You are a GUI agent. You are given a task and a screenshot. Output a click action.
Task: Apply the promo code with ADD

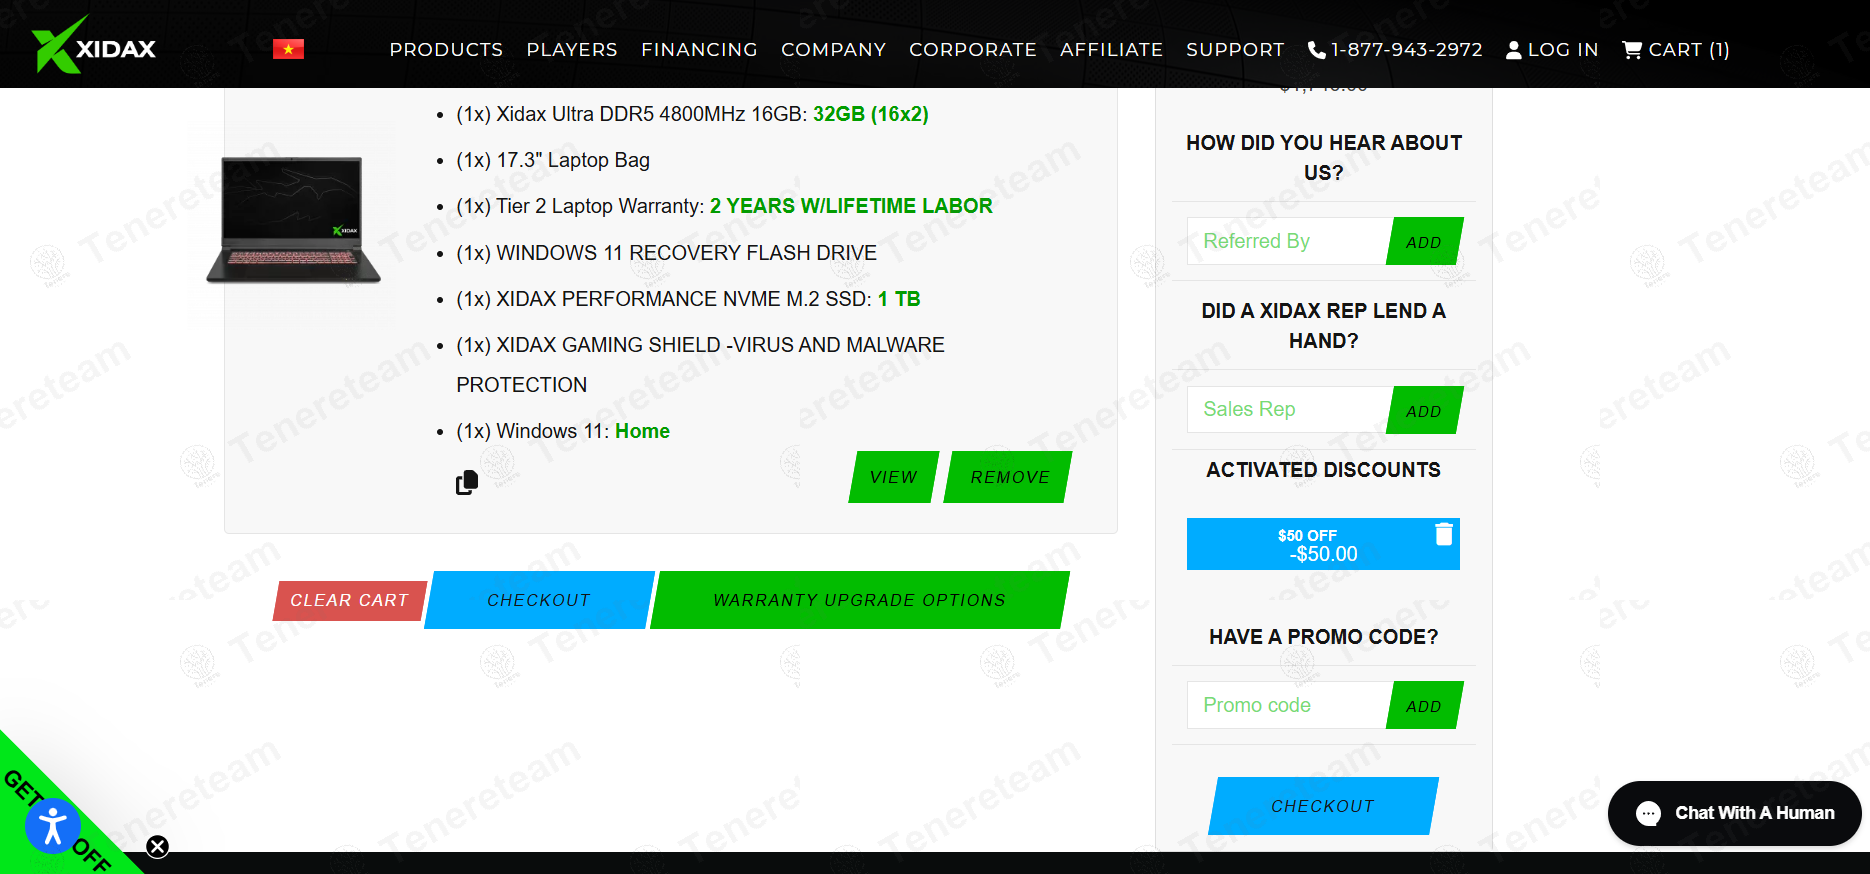pos(1424,705)
